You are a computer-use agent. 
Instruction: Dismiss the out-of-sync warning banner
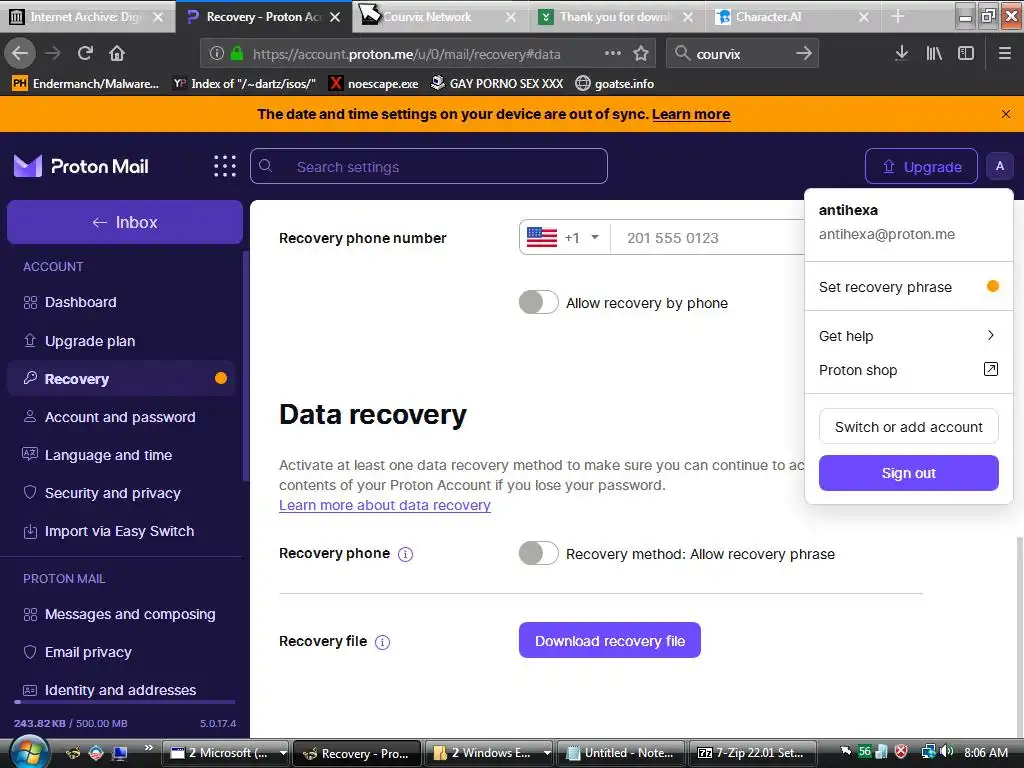coord(1006,114)
